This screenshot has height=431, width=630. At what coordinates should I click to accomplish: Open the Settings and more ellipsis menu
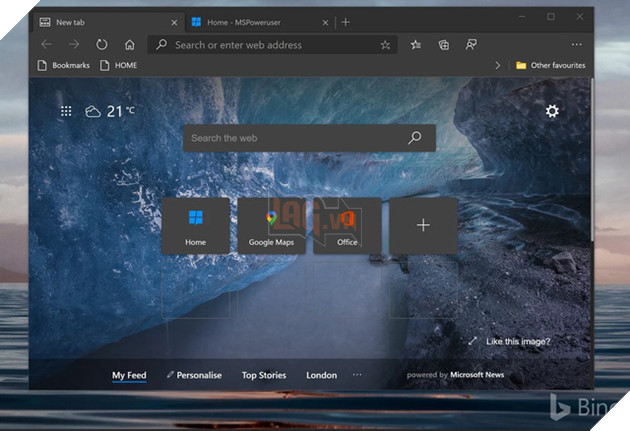point(577,45)
